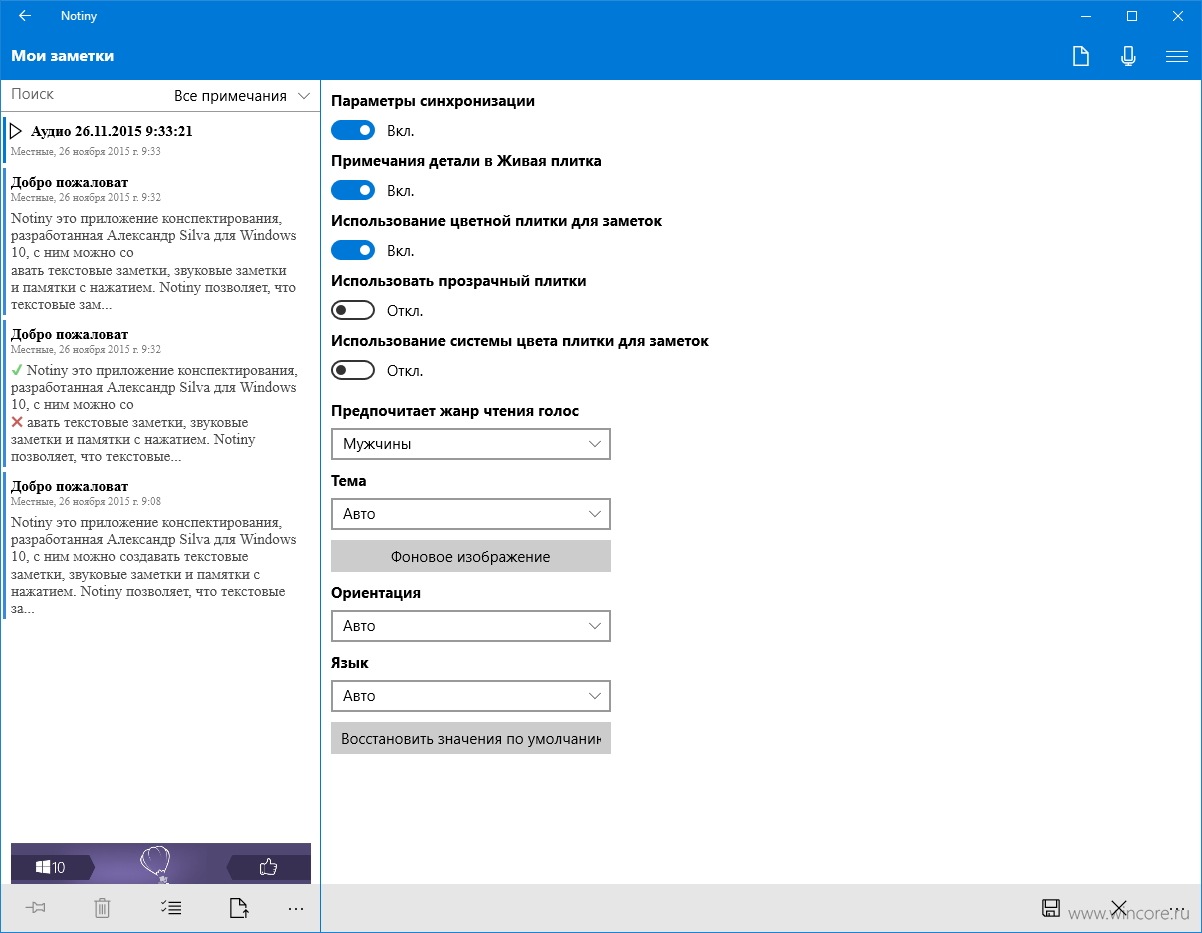Focus the Поиск search field
This screenshot has height=933, width=1202.
[85, 95]
